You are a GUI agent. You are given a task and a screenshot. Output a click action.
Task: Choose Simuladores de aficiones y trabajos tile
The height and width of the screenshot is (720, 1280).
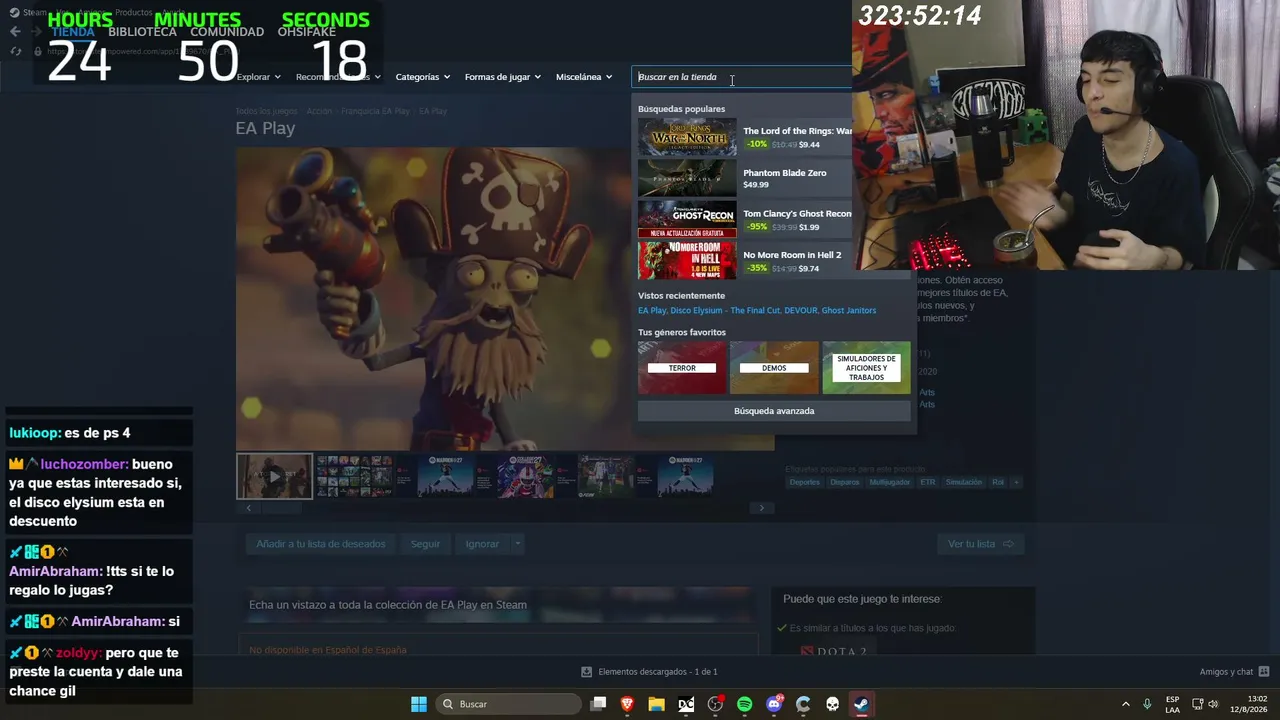(x=866, y=368)
